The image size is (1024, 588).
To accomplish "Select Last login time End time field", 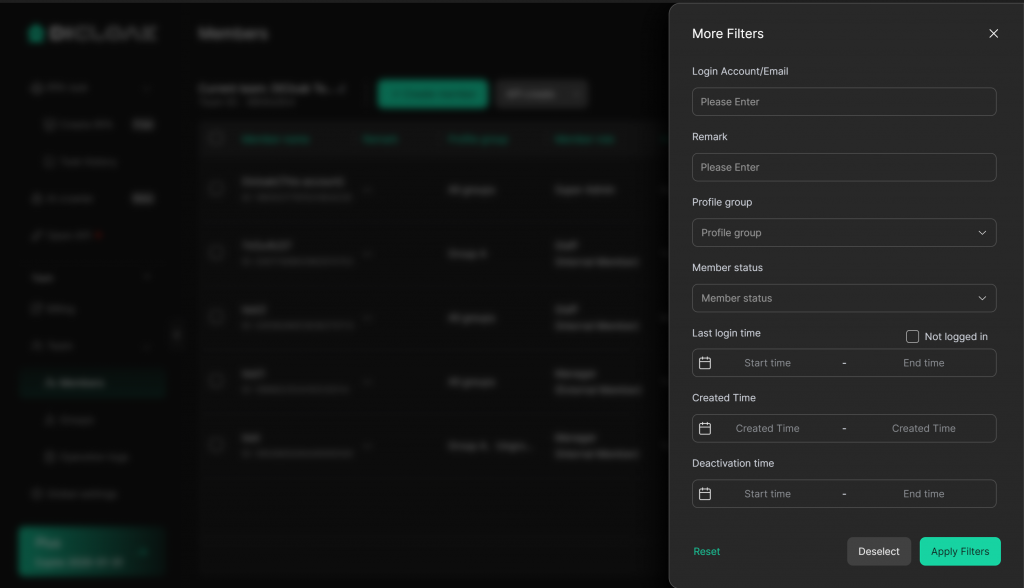I will click(923, 363).
